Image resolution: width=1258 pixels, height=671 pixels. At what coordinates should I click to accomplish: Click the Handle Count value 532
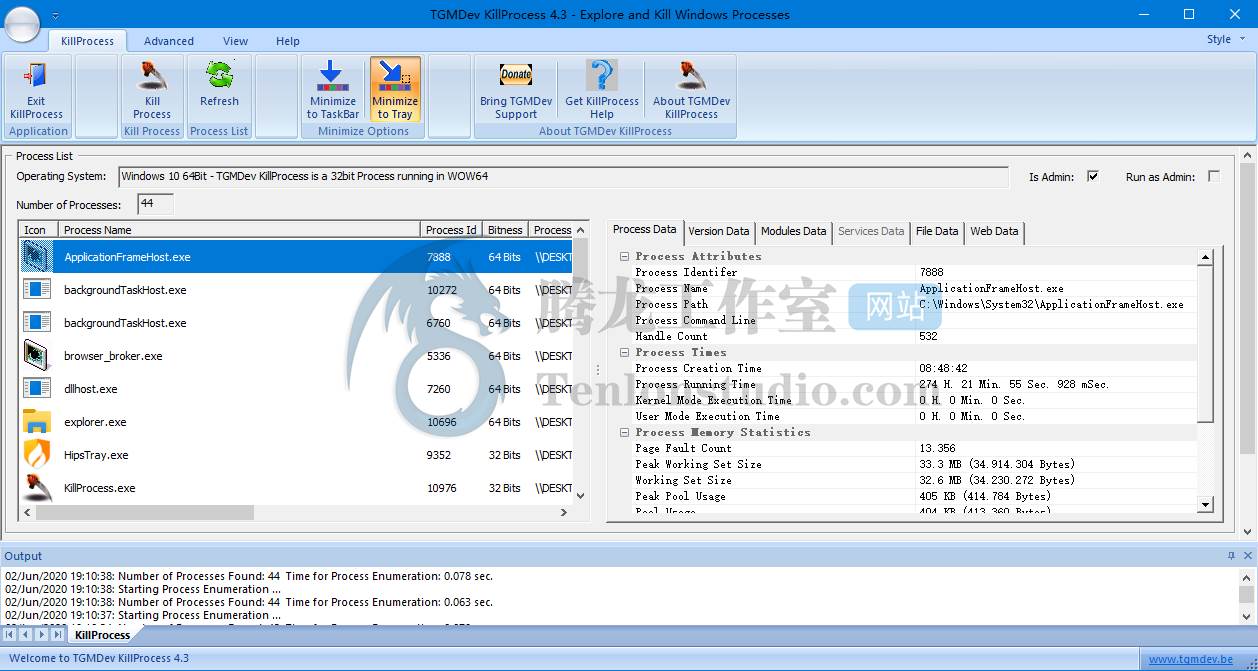(x=929, y=336)
